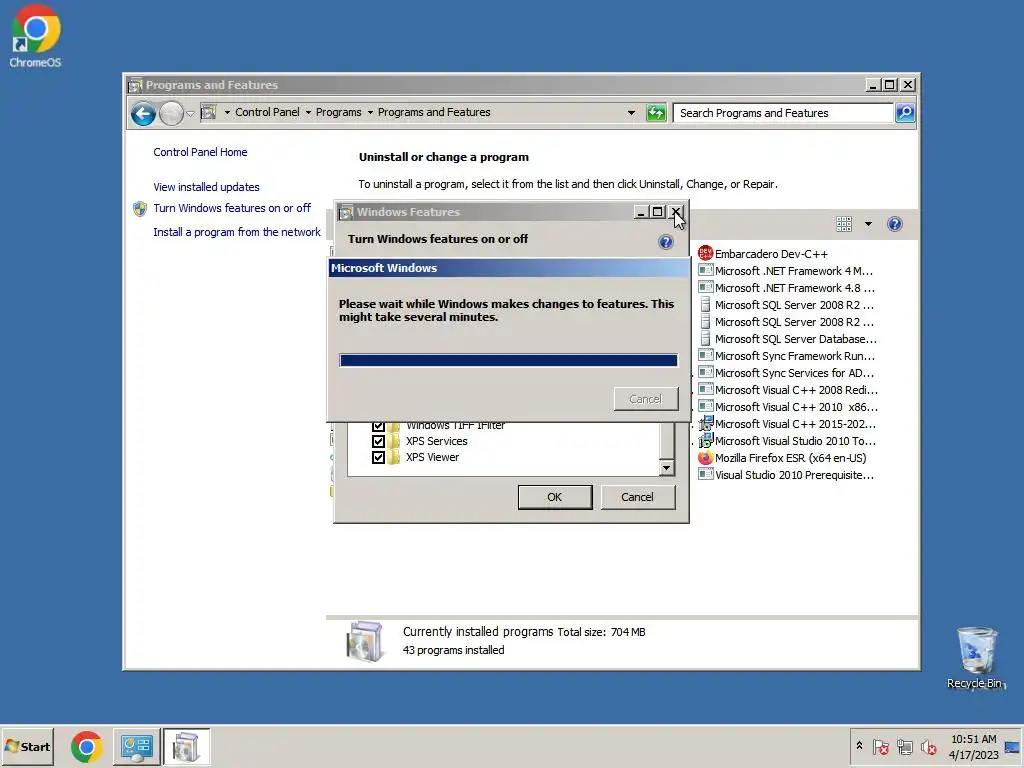The image size is (1024, 768).
Task: Select Mozilla Firefox ESR entry
Action: coord(782,458)
